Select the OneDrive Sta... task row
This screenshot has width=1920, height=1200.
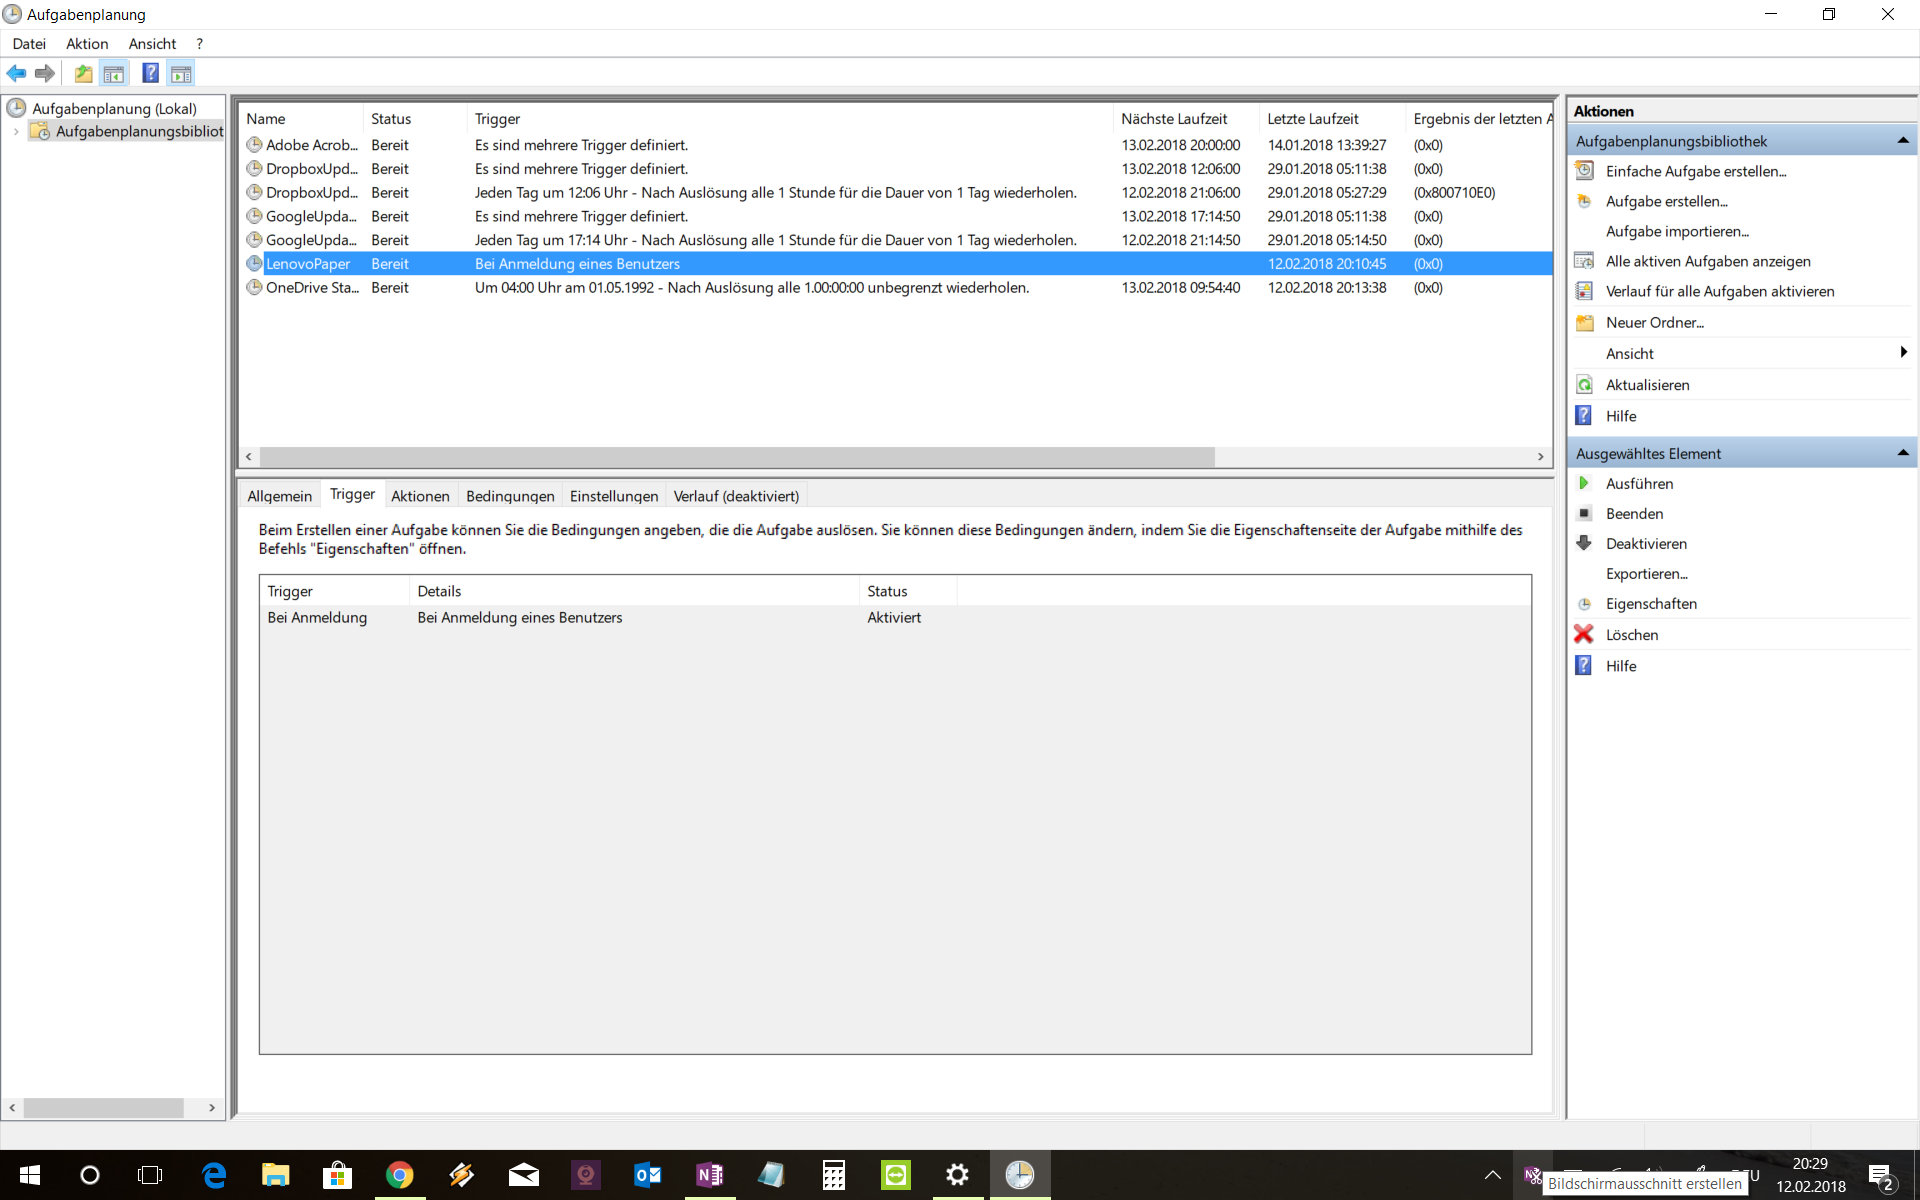(x=895, y=287)
